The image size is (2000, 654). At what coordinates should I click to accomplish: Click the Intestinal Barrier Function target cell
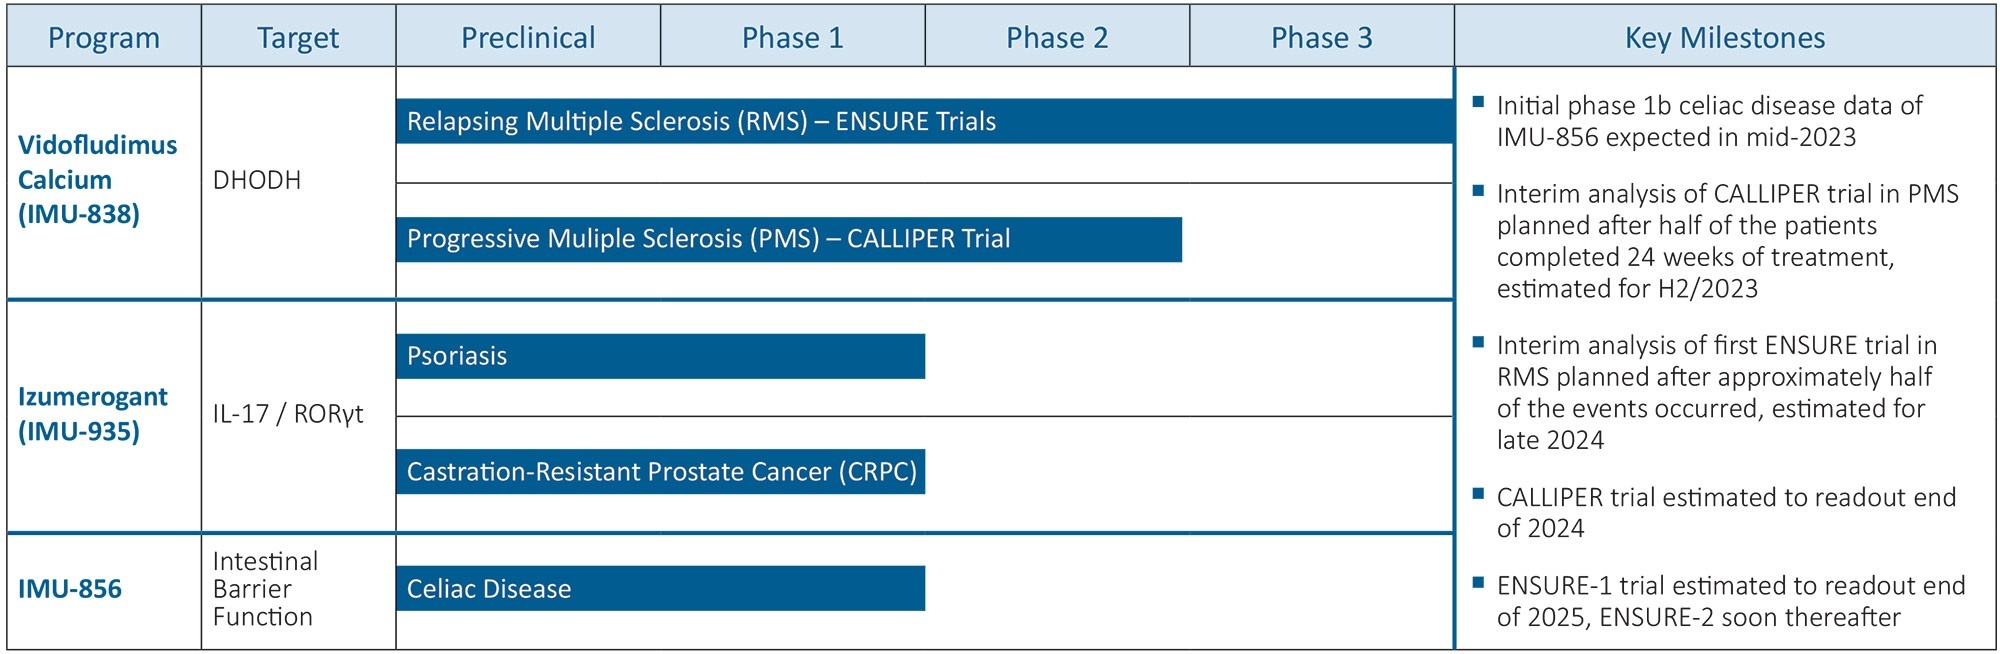point(265,589)
